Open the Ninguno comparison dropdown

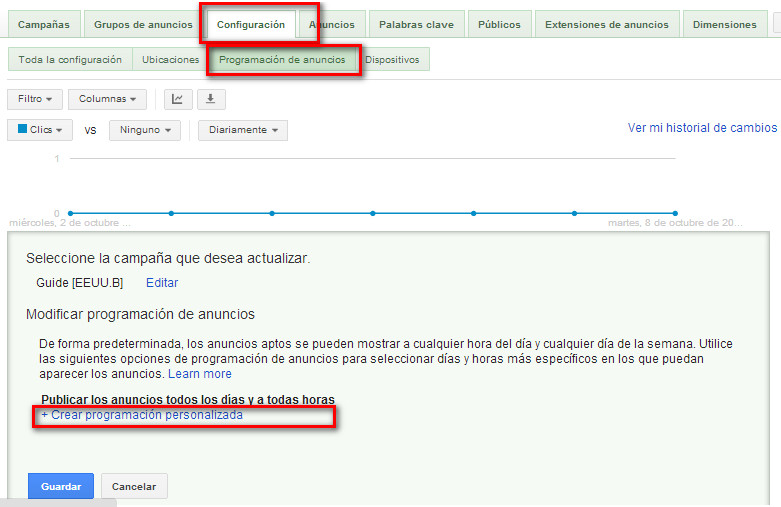[x=144, y=130]
